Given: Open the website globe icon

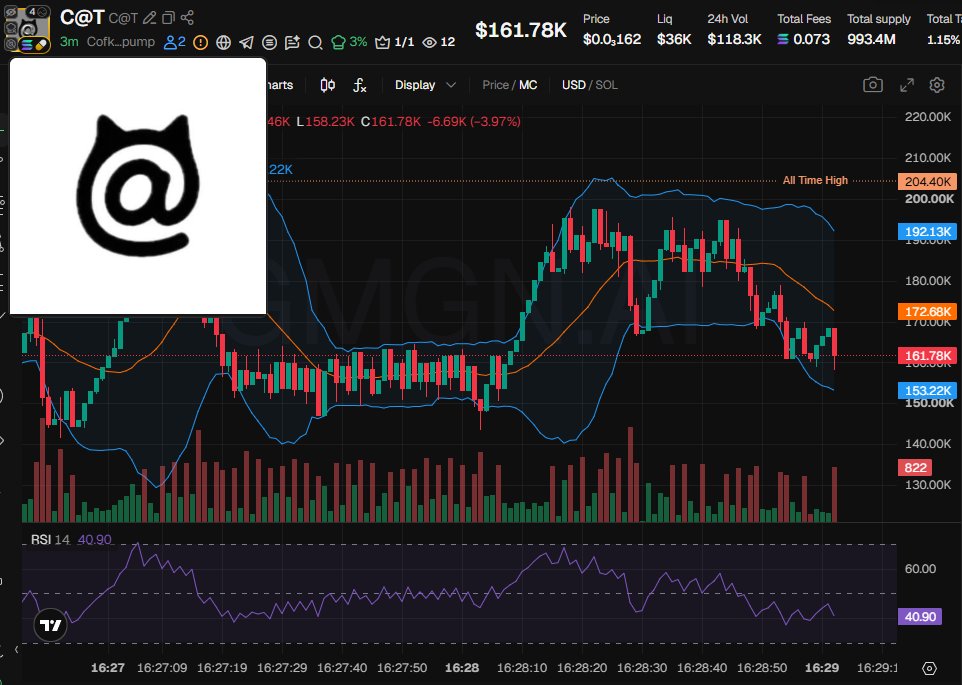Looking at the screenshot, I should coord(223,42).
